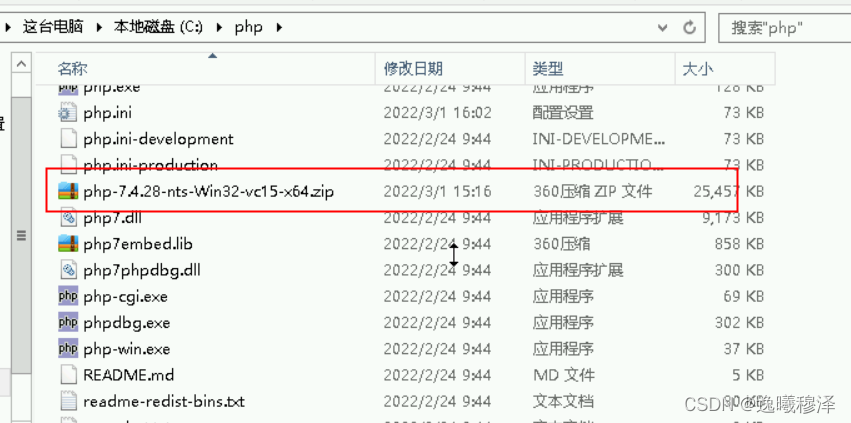Expand the chevron after 本地磁盘 (C:)
The width and height of the screenshot is (851, 423).
click(x=219, y=27)
